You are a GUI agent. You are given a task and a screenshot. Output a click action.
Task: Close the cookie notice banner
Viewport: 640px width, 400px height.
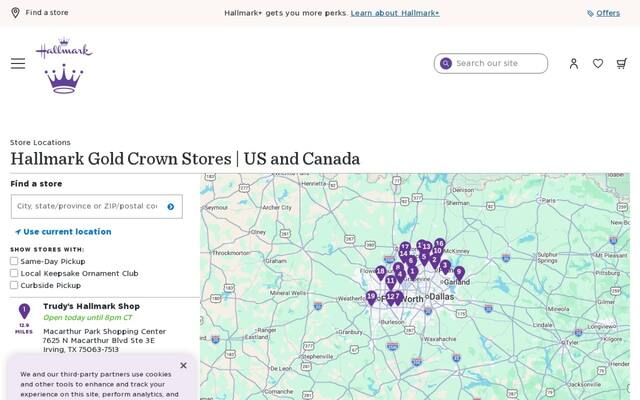pyautogui.click(x=183, y=365)
